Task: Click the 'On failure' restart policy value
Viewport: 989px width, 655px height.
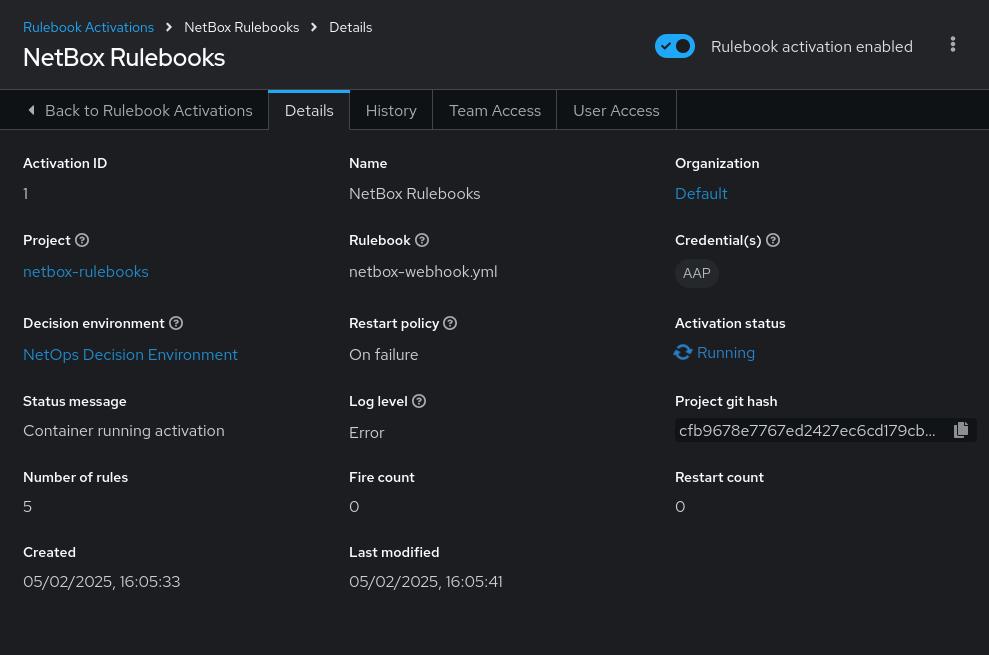Action: pyautogui.click(x=383, y=355)
